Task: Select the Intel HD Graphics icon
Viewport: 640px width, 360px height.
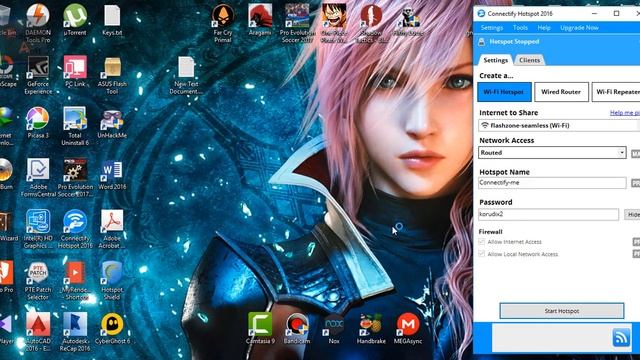Action: tap(38, 229)
